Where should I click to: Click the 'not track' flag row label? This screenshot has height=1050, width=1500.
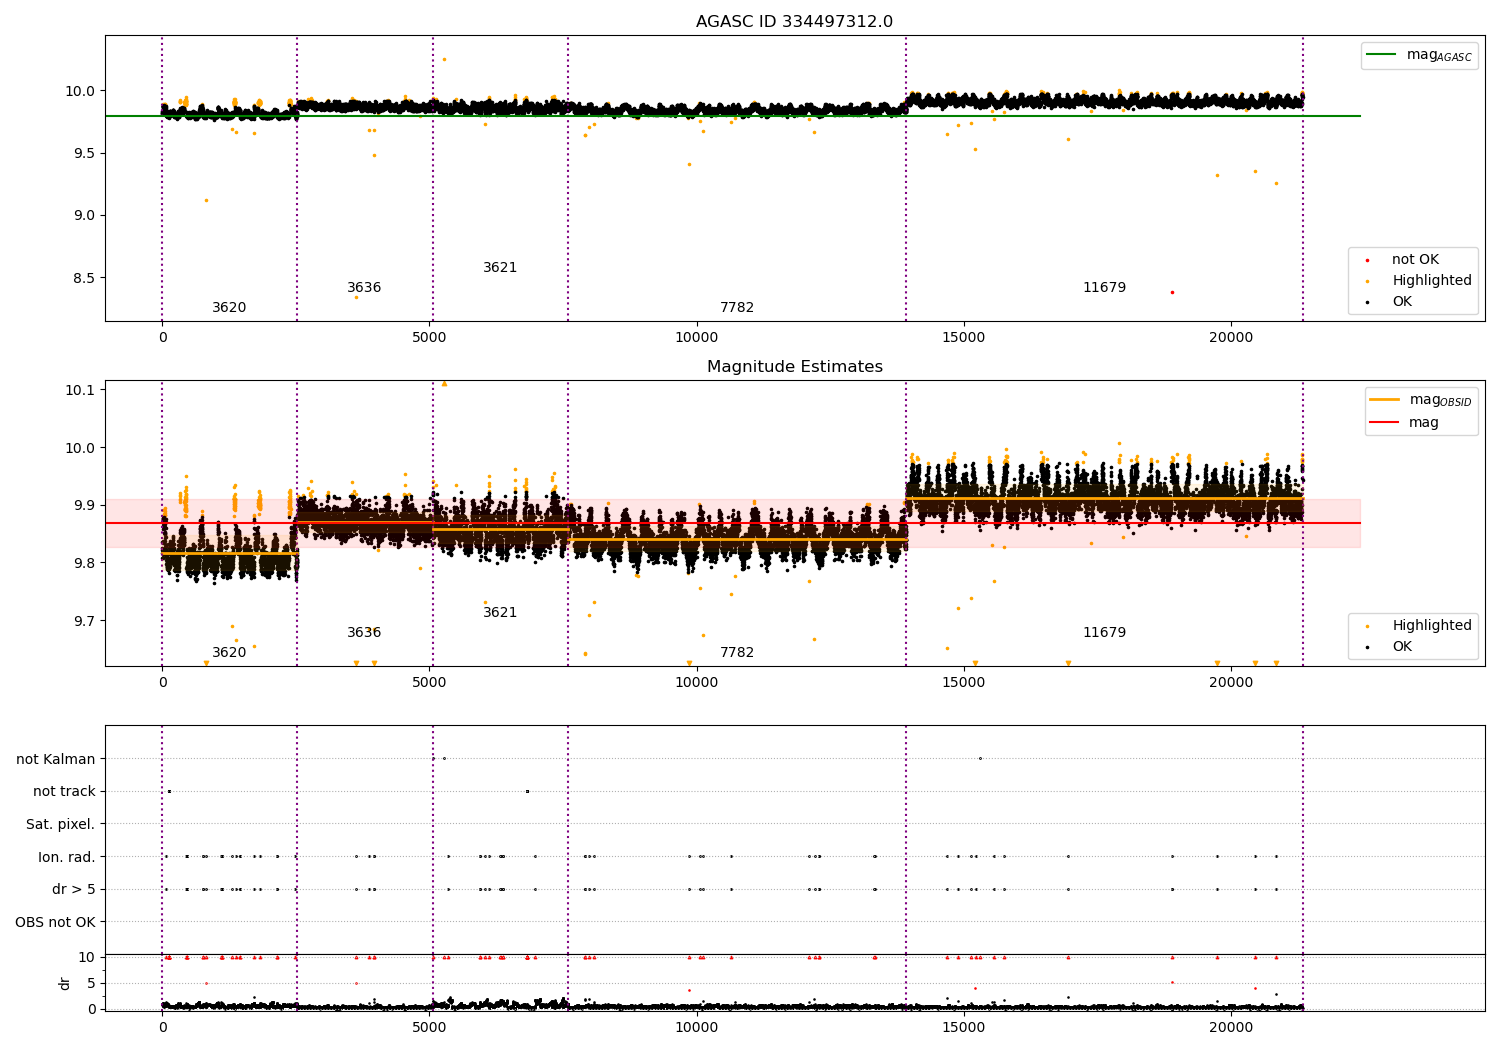[64, 791]
